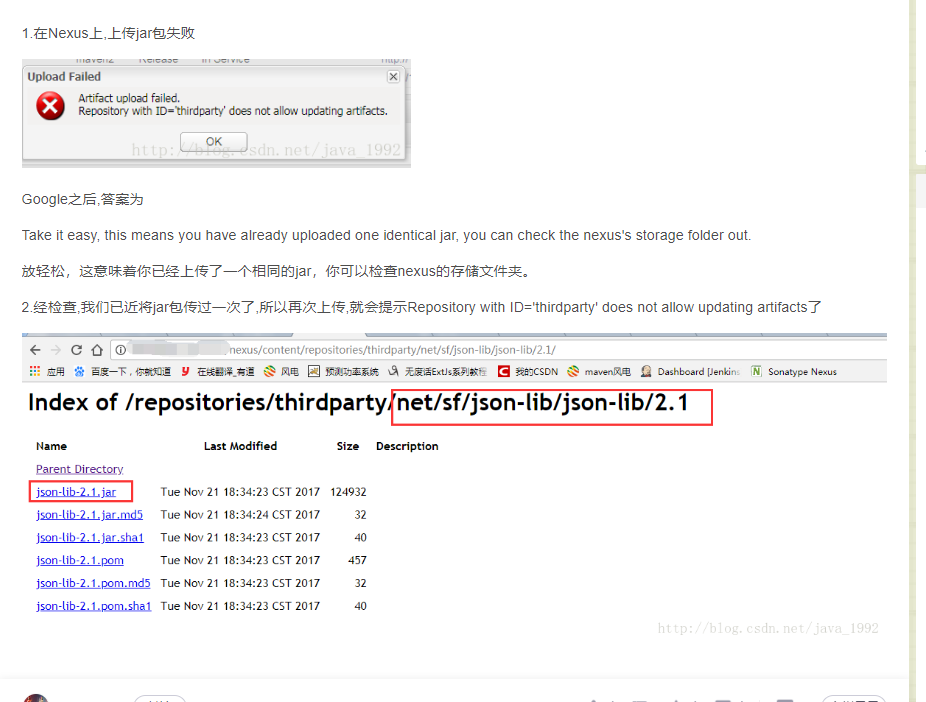Click the 'Artifact upload failed.' message text

point(129,98)
